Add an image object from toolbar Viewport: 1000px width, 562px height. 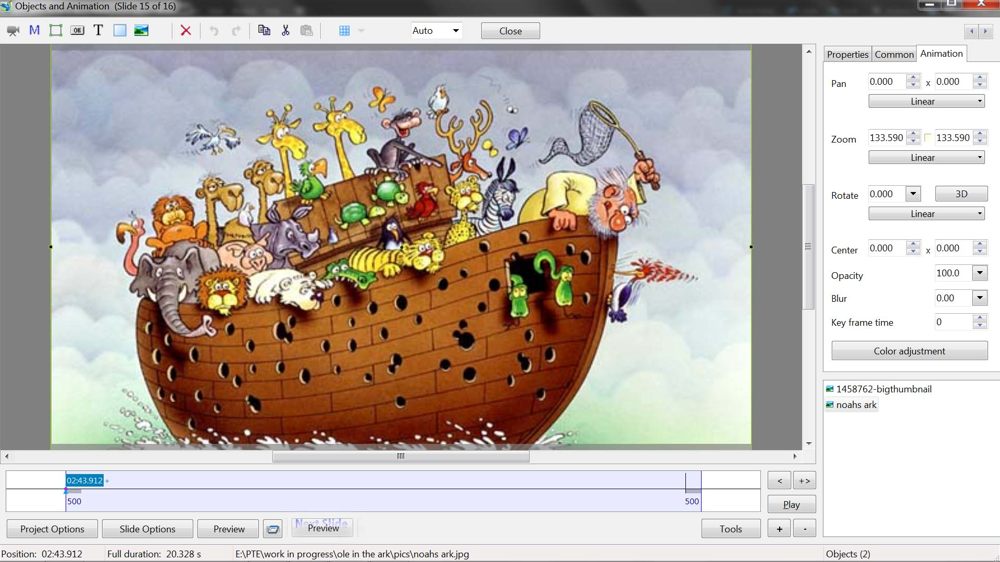(141, 31)
